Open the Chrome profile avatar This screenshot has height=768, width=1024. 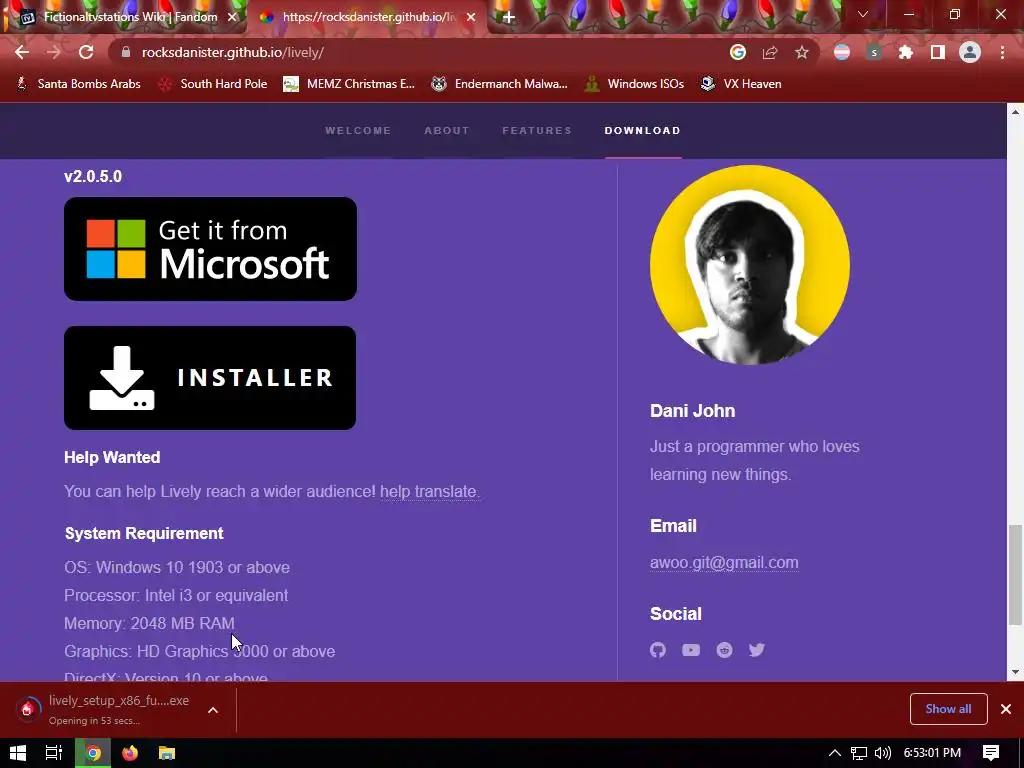970,52
